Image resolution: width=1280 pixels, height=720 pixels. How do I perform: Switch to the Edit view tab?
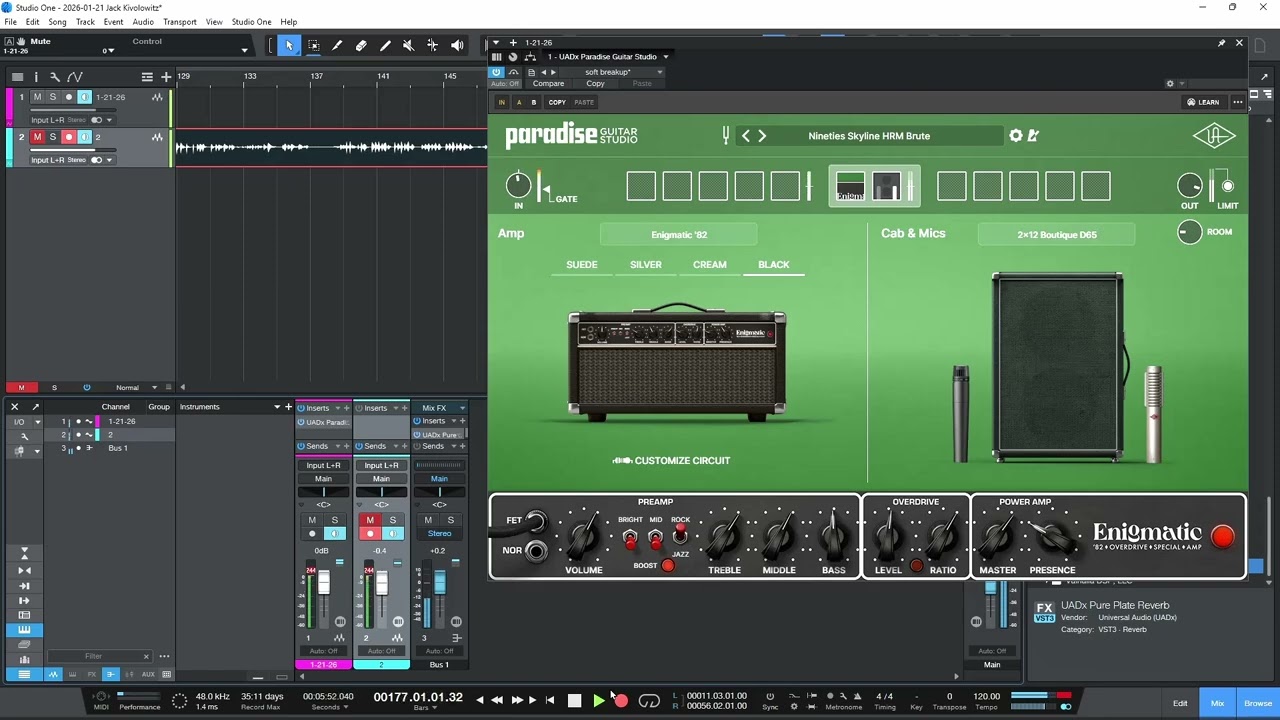[x=1180, y=704]
